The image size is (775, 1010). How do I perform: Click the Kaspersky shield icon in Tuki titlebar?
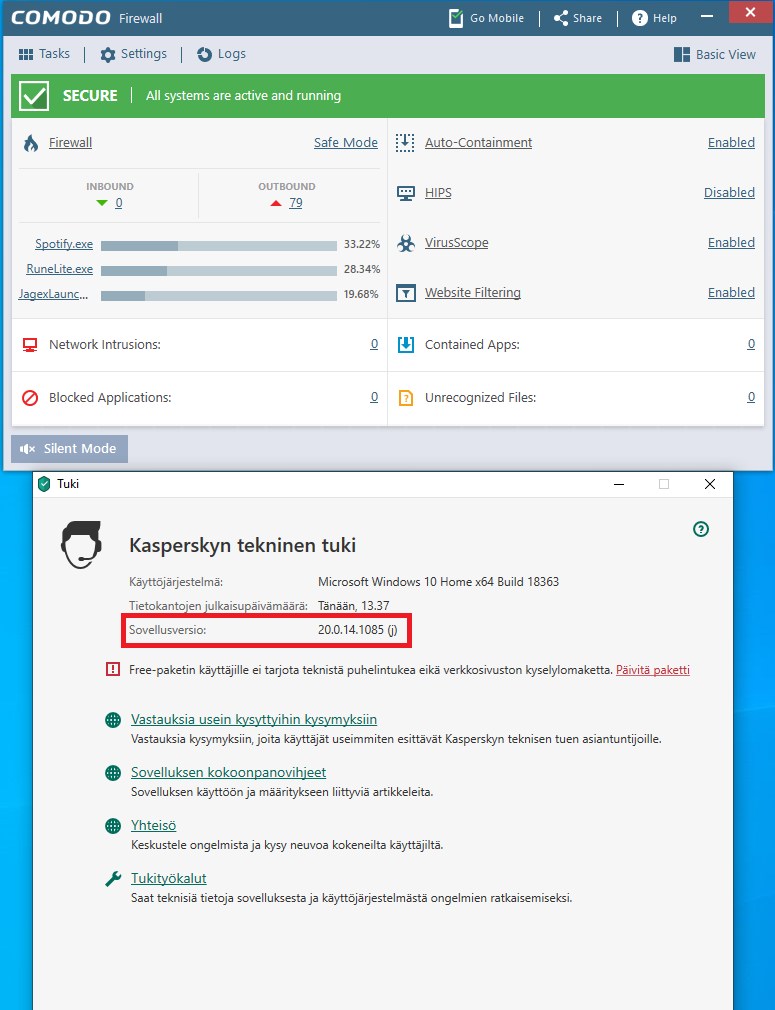(x=44, y=484)
